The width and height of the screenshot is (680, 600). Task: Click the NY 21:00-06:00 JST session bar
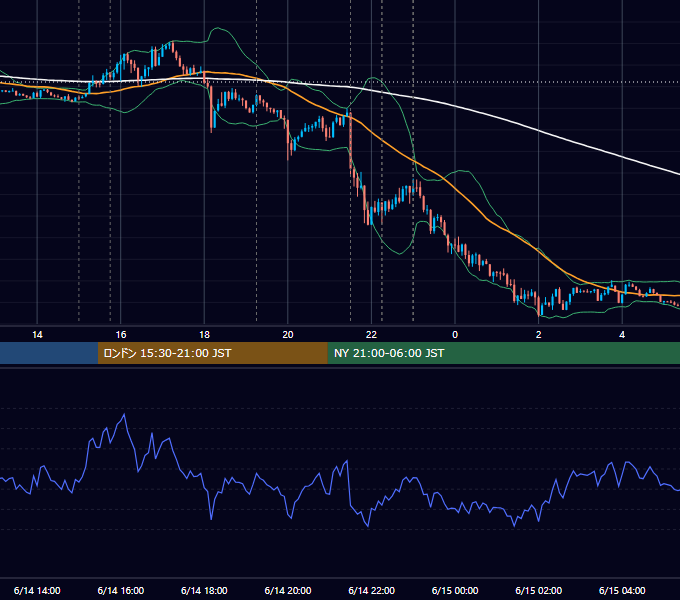503,353
